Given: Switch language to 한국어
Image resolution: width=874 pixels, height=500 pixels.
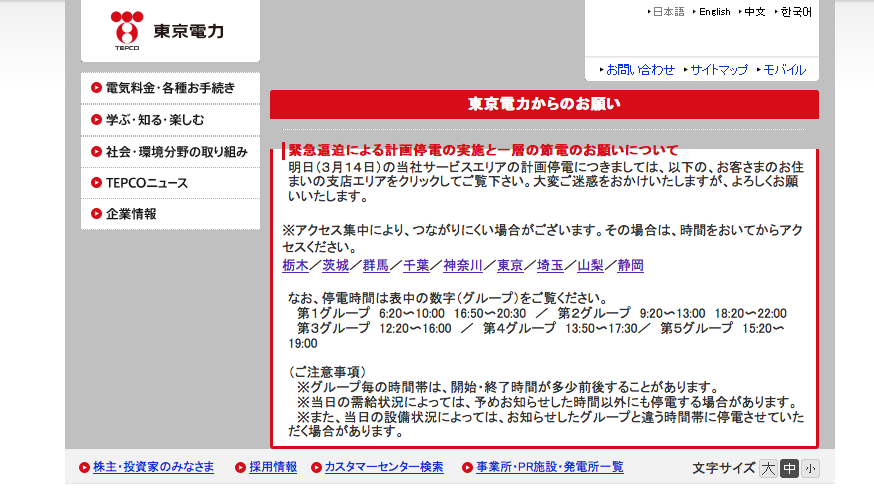Looking at the screenshot, I should point(796,12).
